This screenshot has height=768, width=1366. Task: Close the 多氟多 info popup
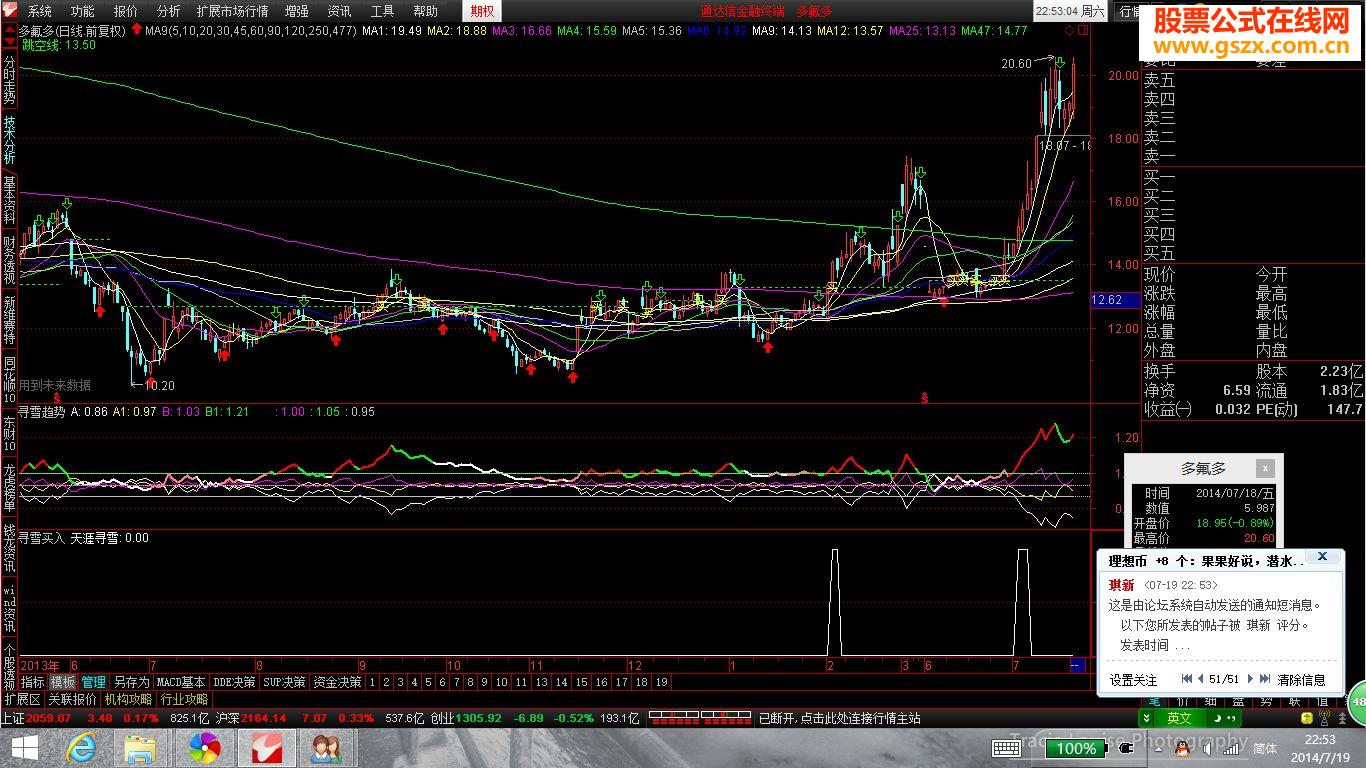pos(1265,467)
